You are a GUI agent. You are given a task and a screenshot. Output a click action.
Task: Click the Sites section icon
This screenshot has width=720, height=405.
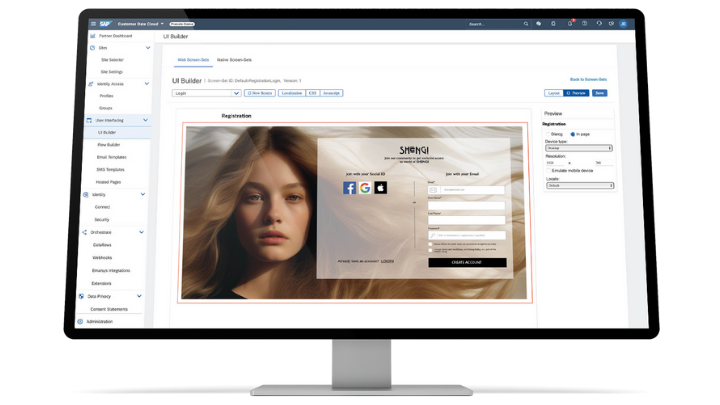click(x=92, y=48)
